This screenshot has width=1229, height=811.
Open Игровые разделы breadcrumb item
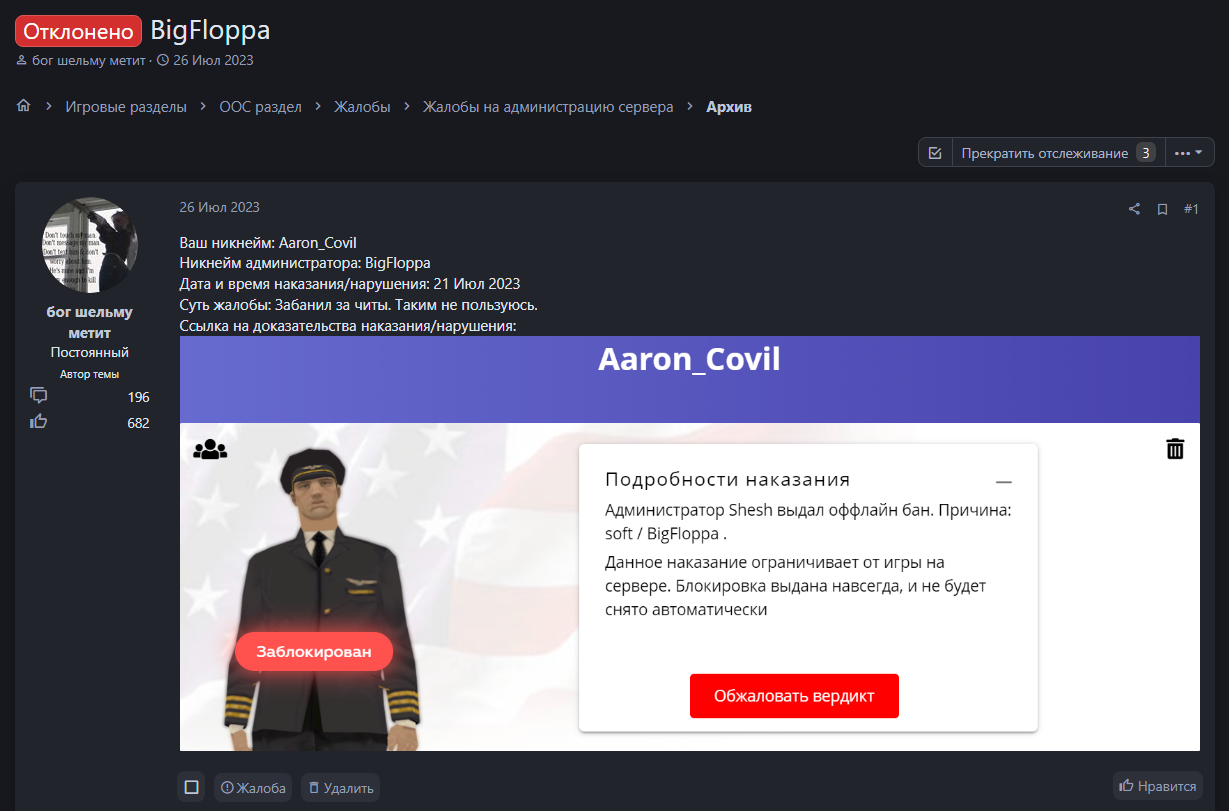(126, 106)
